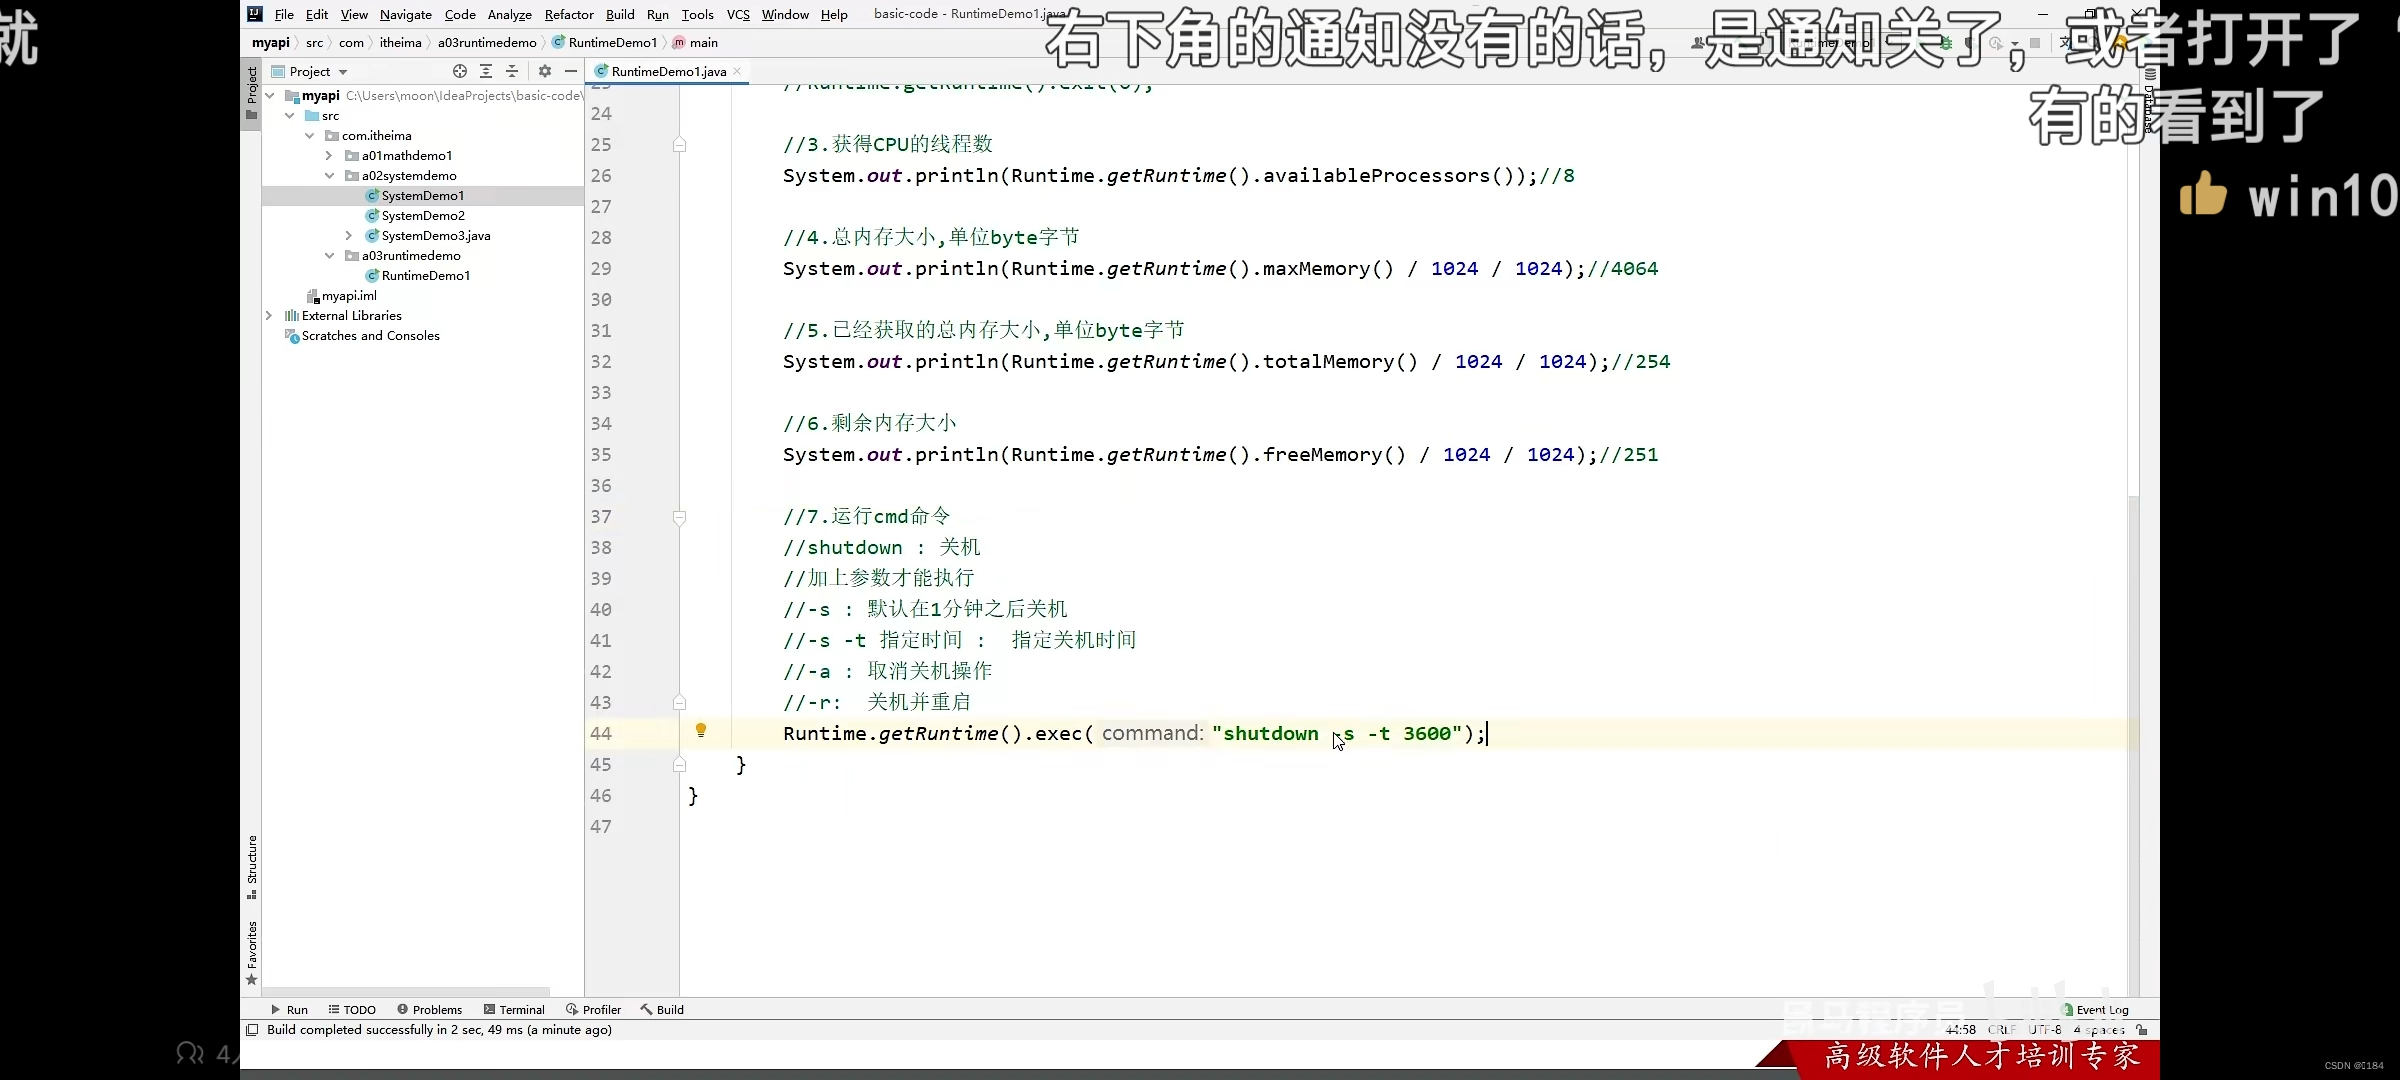Select the RuntimeDemo1.java editor tab
The image size is (2400, 1080).
(667, 72)
